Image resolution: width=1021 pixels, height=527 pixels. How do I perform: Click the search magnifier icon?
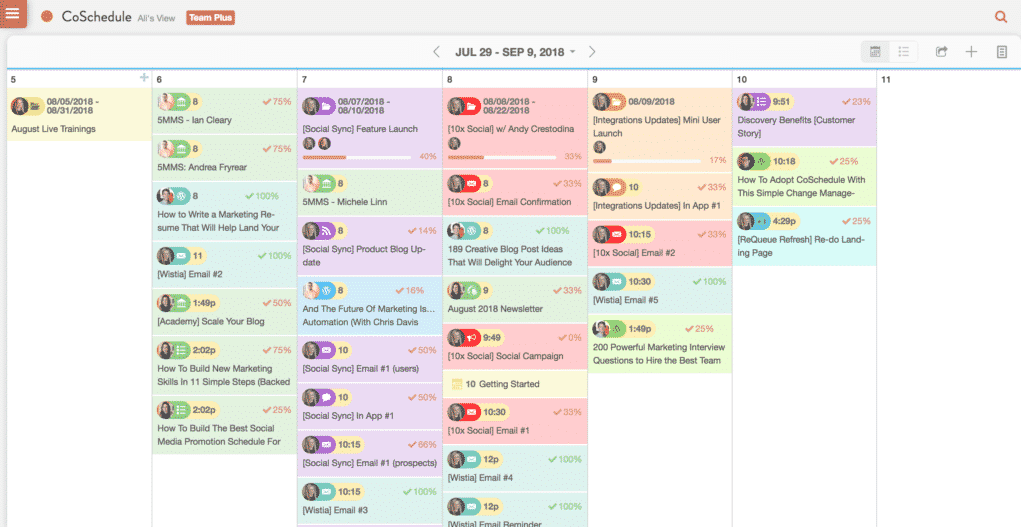tap(1001, 17)
